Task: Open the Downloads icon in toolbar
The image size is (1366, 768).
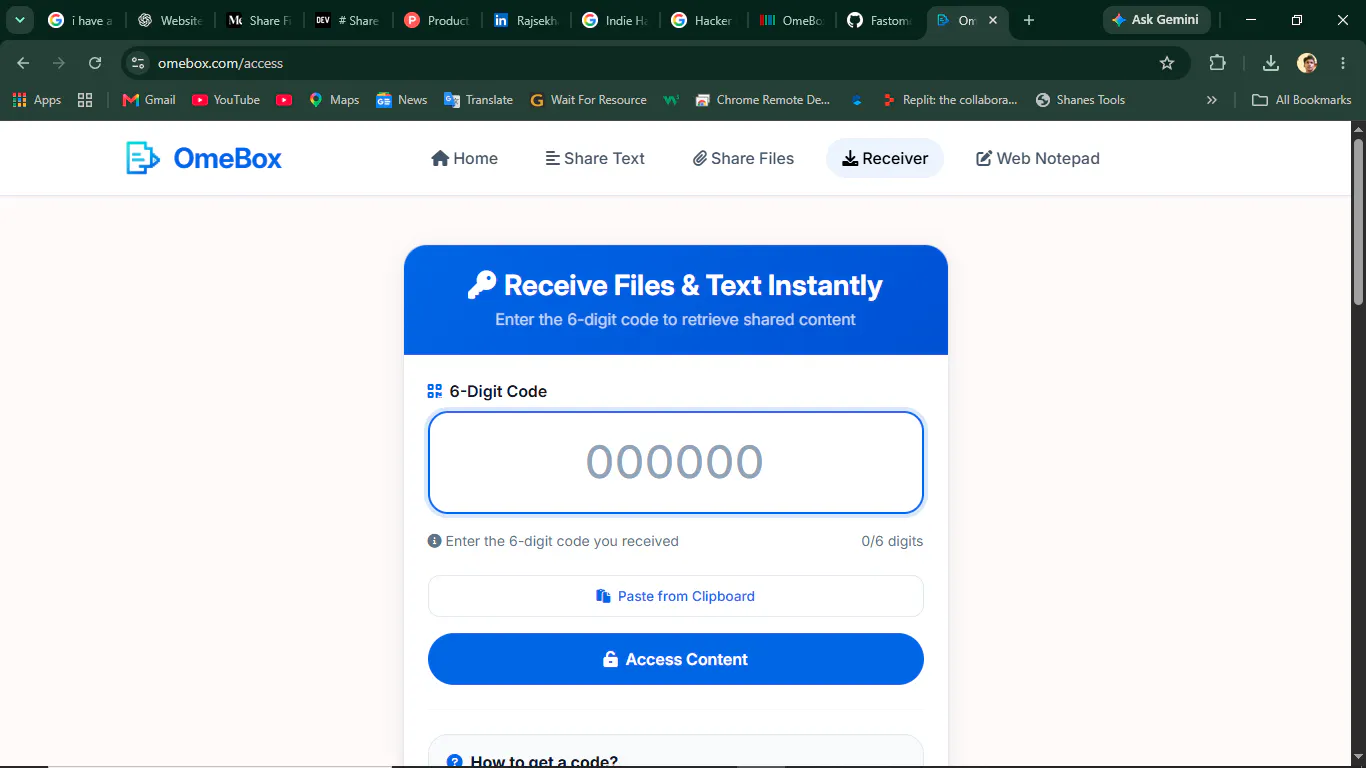Action: pos(1271,63)
